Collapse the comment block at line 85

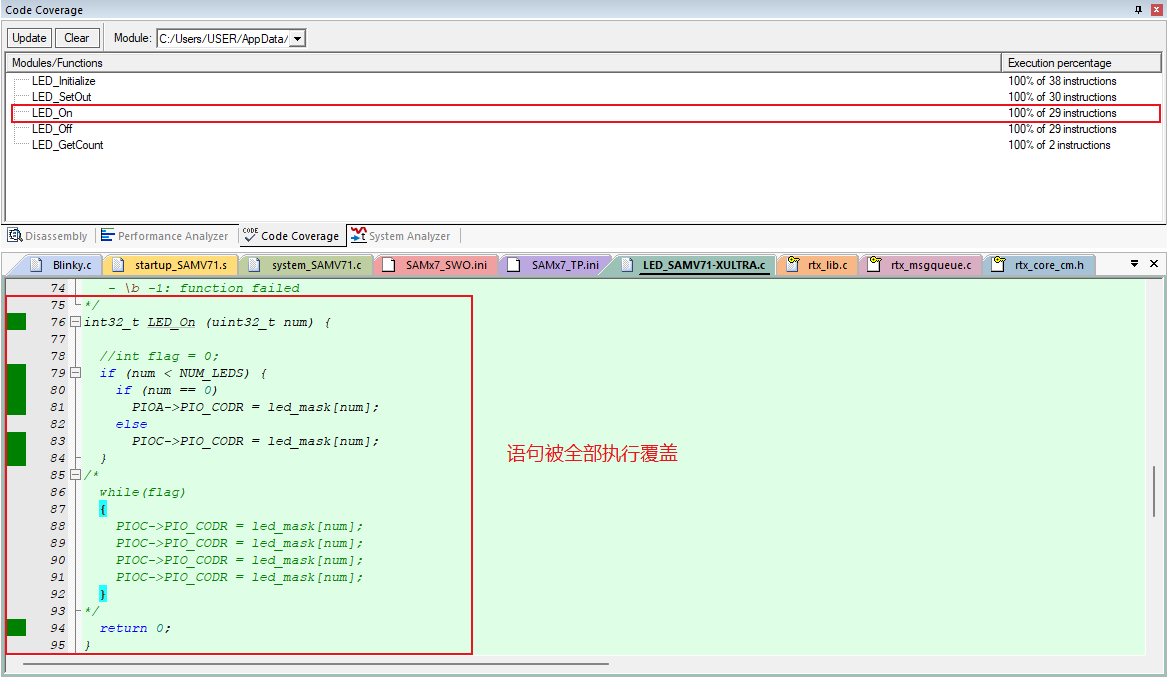click(x=75, y=475)
